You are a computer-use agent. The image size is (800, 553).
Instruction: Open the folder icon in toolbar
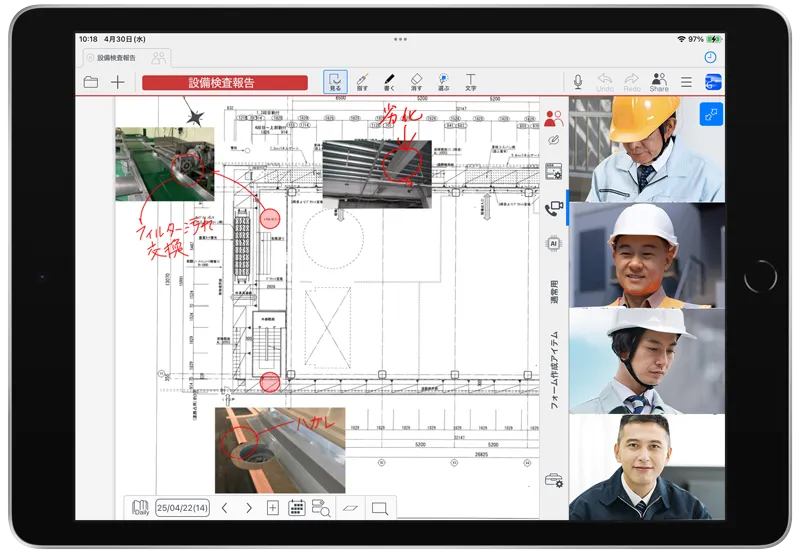91,82
